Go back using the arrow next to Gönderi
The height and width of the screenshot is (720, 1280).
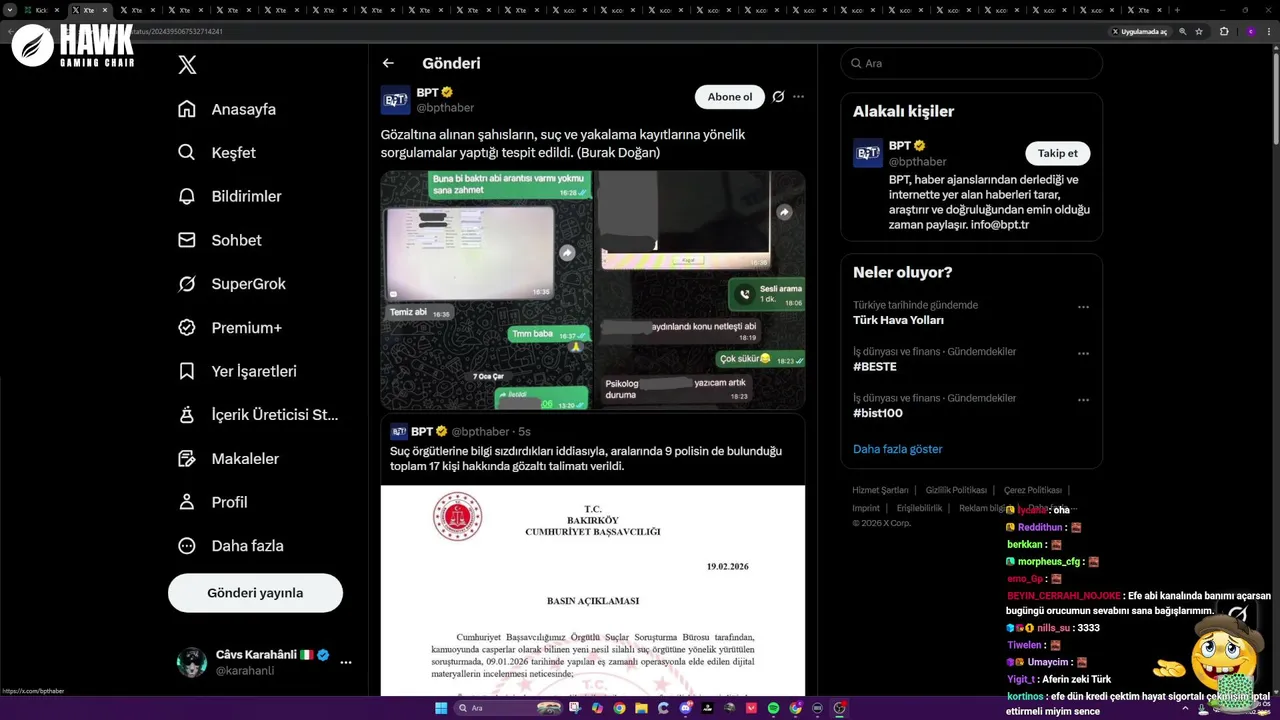click(x=388, y=63)
